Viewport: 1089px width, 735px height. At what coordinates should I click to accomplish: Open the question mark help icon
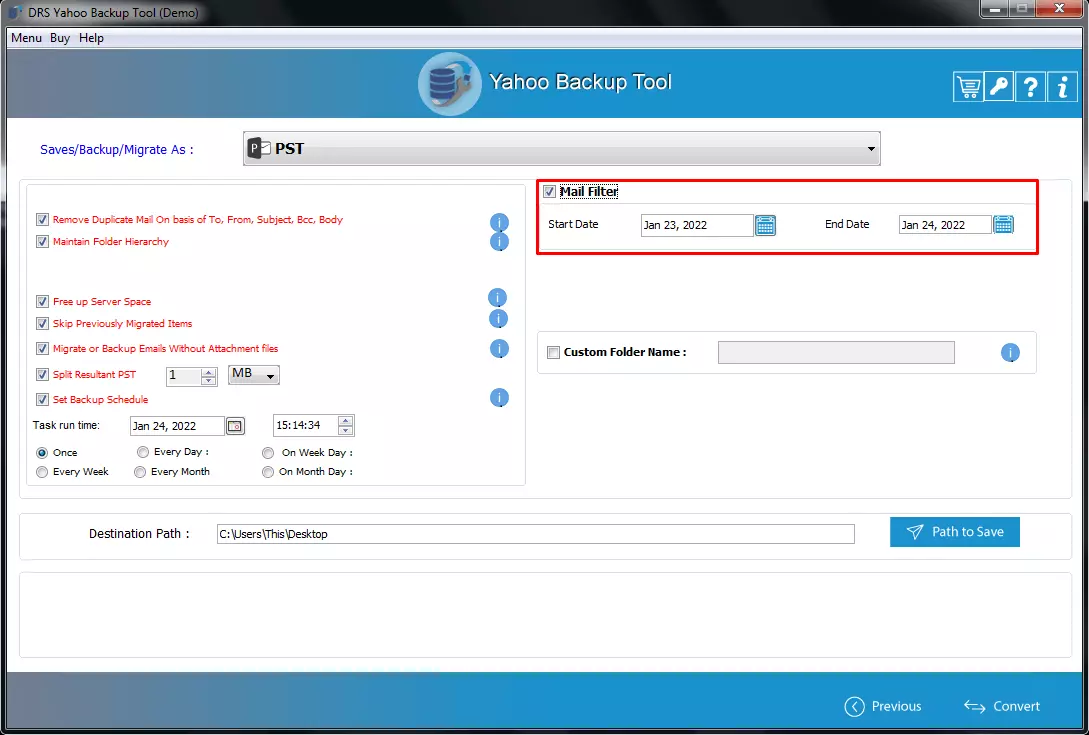tap(1031, 87)
